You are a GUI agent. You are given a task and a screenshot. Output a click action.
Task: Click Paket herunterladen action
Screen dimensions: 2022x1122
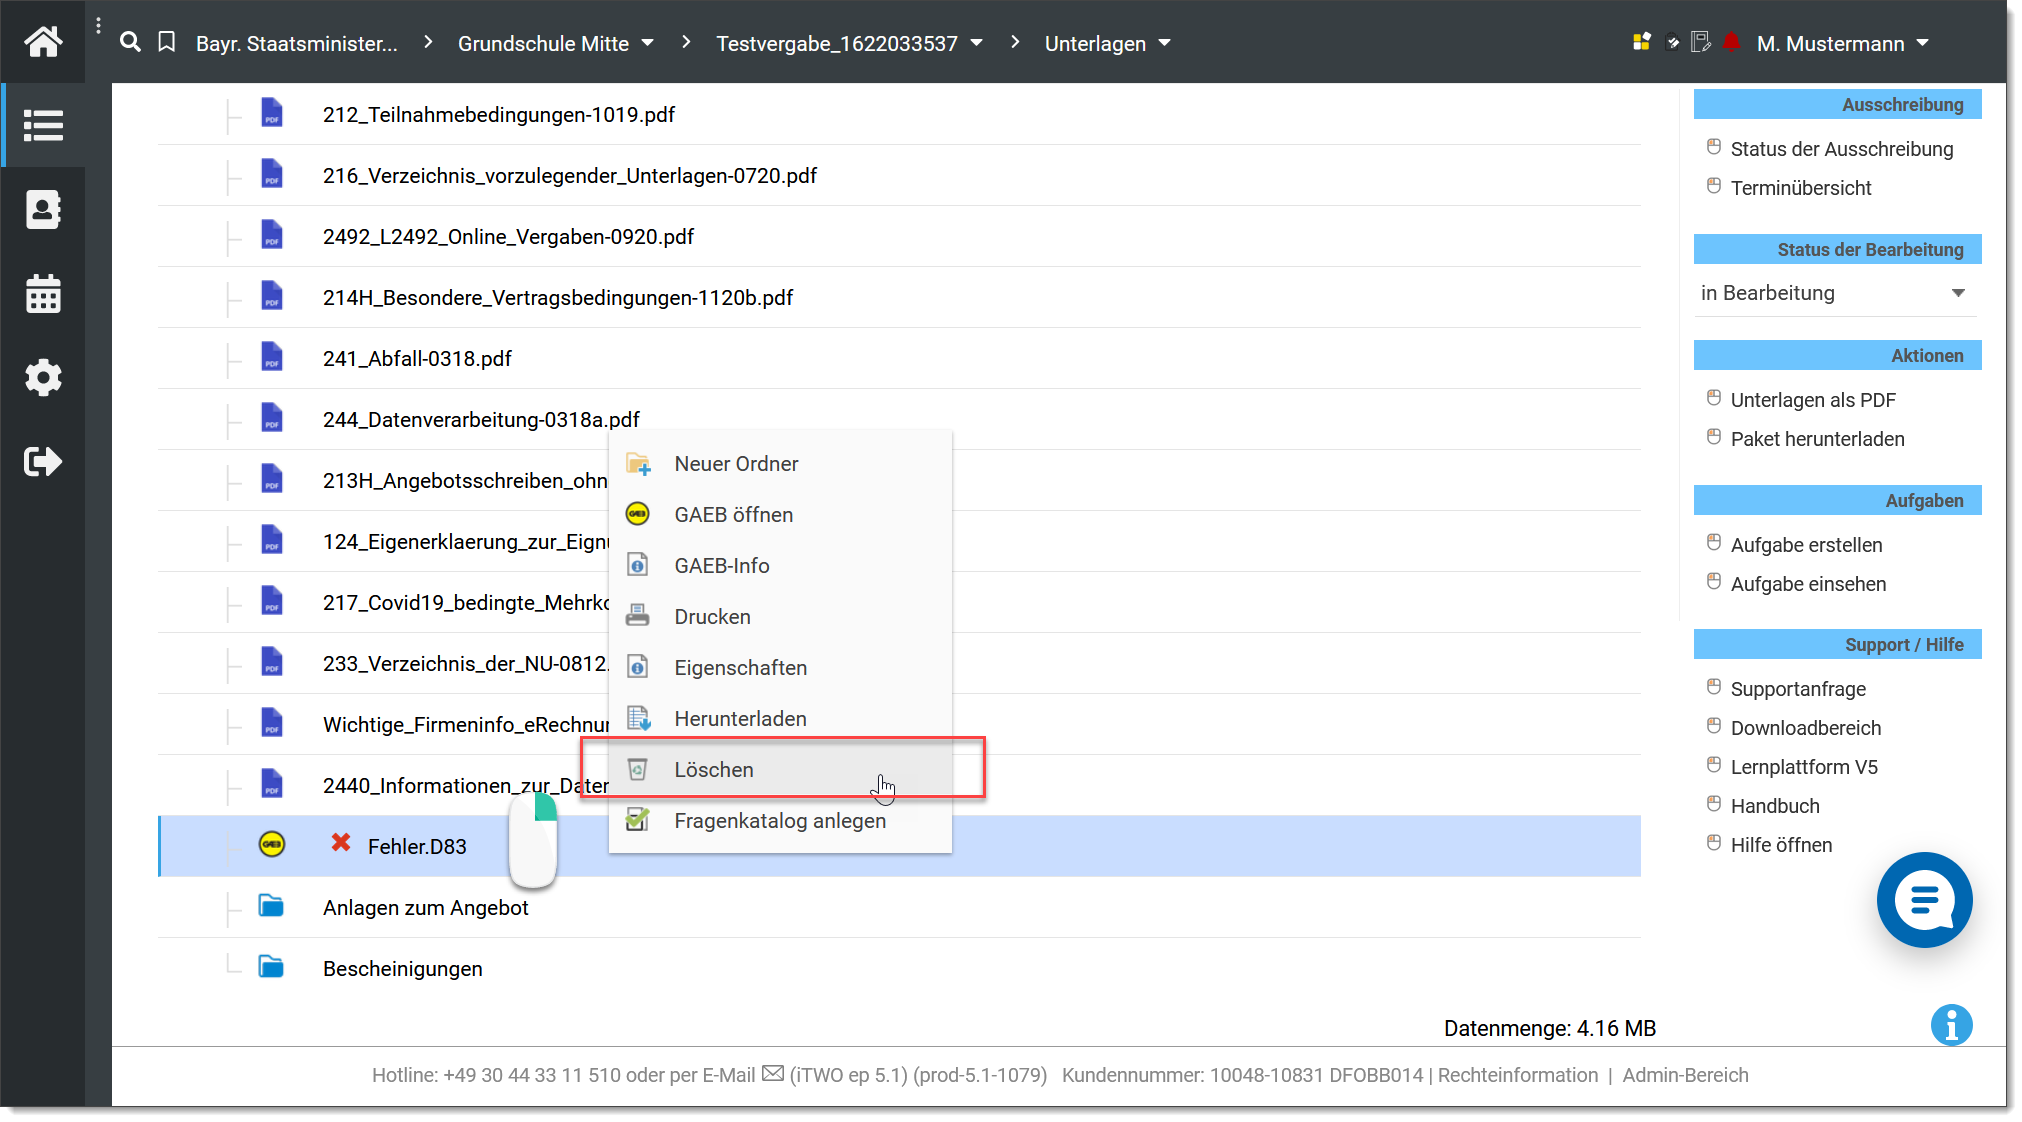[1817, 439]
